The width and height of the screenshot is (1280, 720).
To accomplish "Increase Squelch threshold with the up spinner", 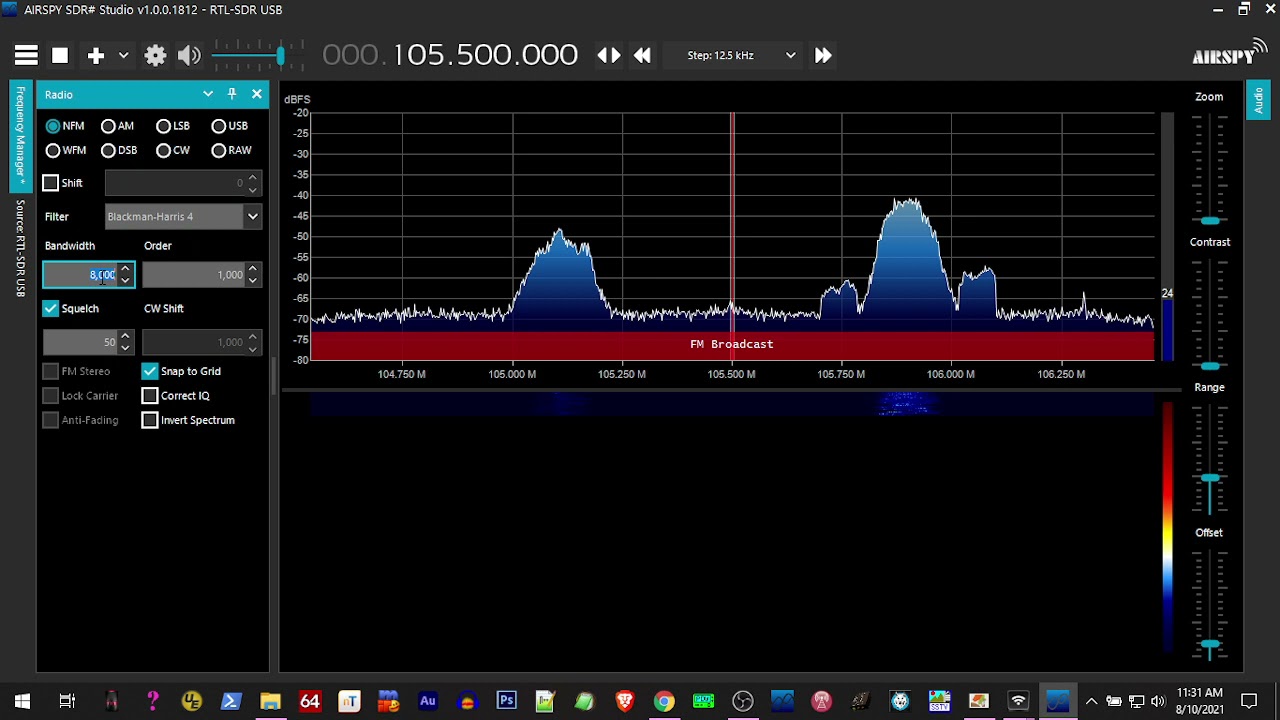I will click(x=125, y=337).
